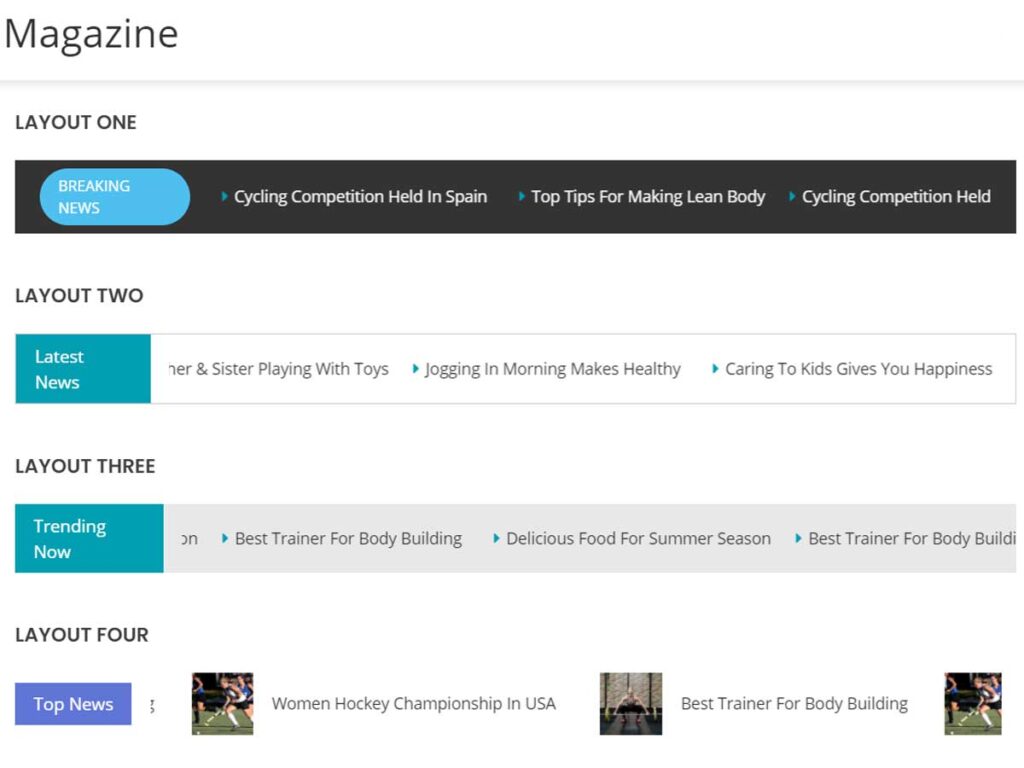The width and height of the screenshot is (1024, 768).
Task: Click the Top News button
Action: click(x=73, y=704)
